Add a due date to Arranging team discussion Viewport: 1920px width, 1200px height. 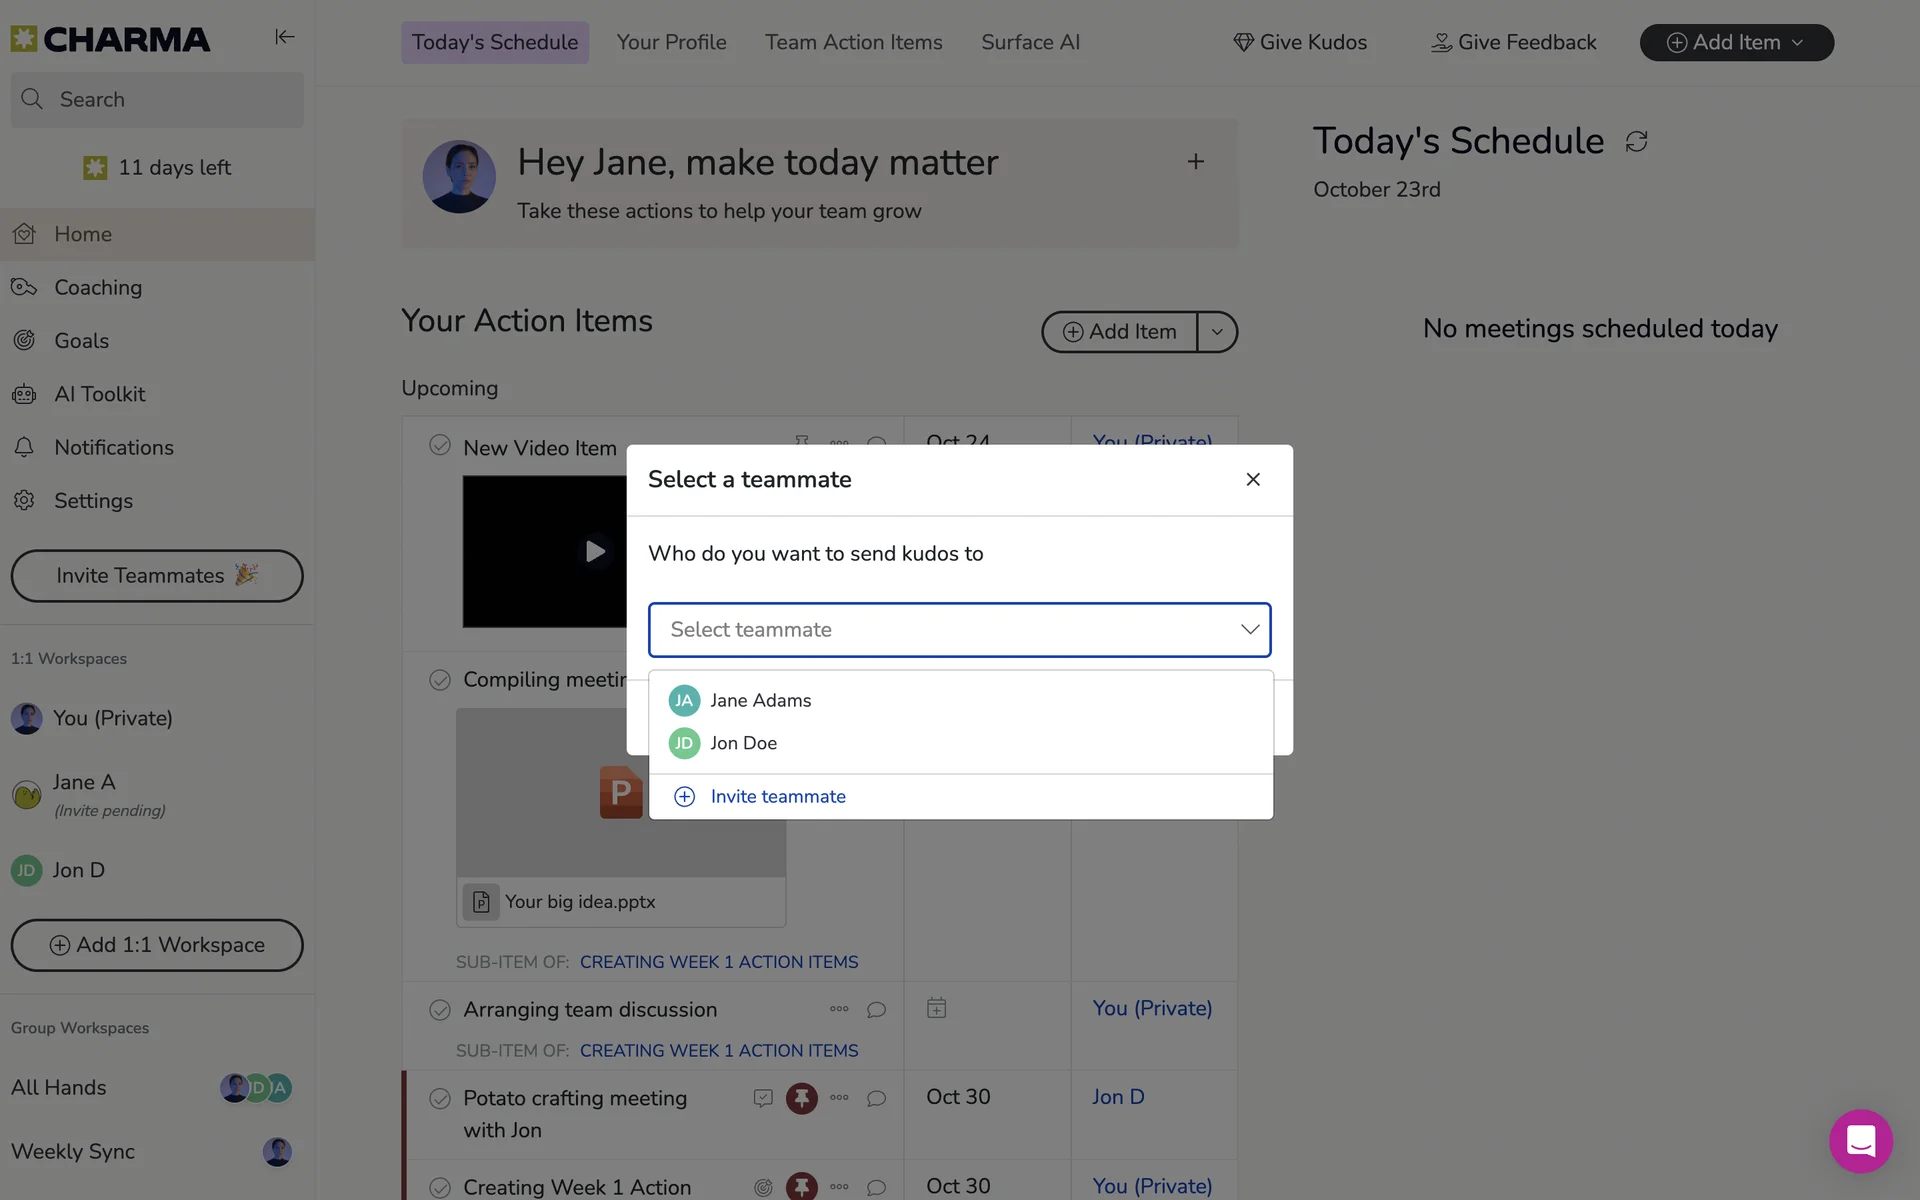coord(936,1008)
